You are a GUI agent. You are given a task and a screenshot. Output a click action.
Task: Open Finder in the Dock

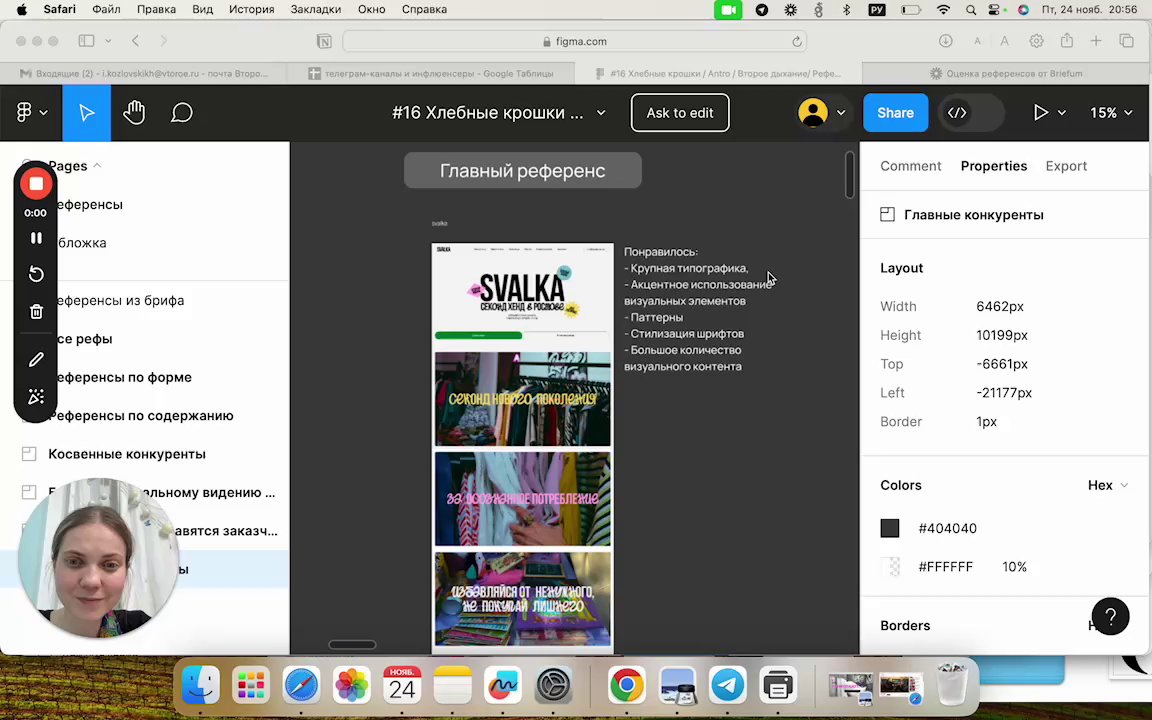coord(201,685)
